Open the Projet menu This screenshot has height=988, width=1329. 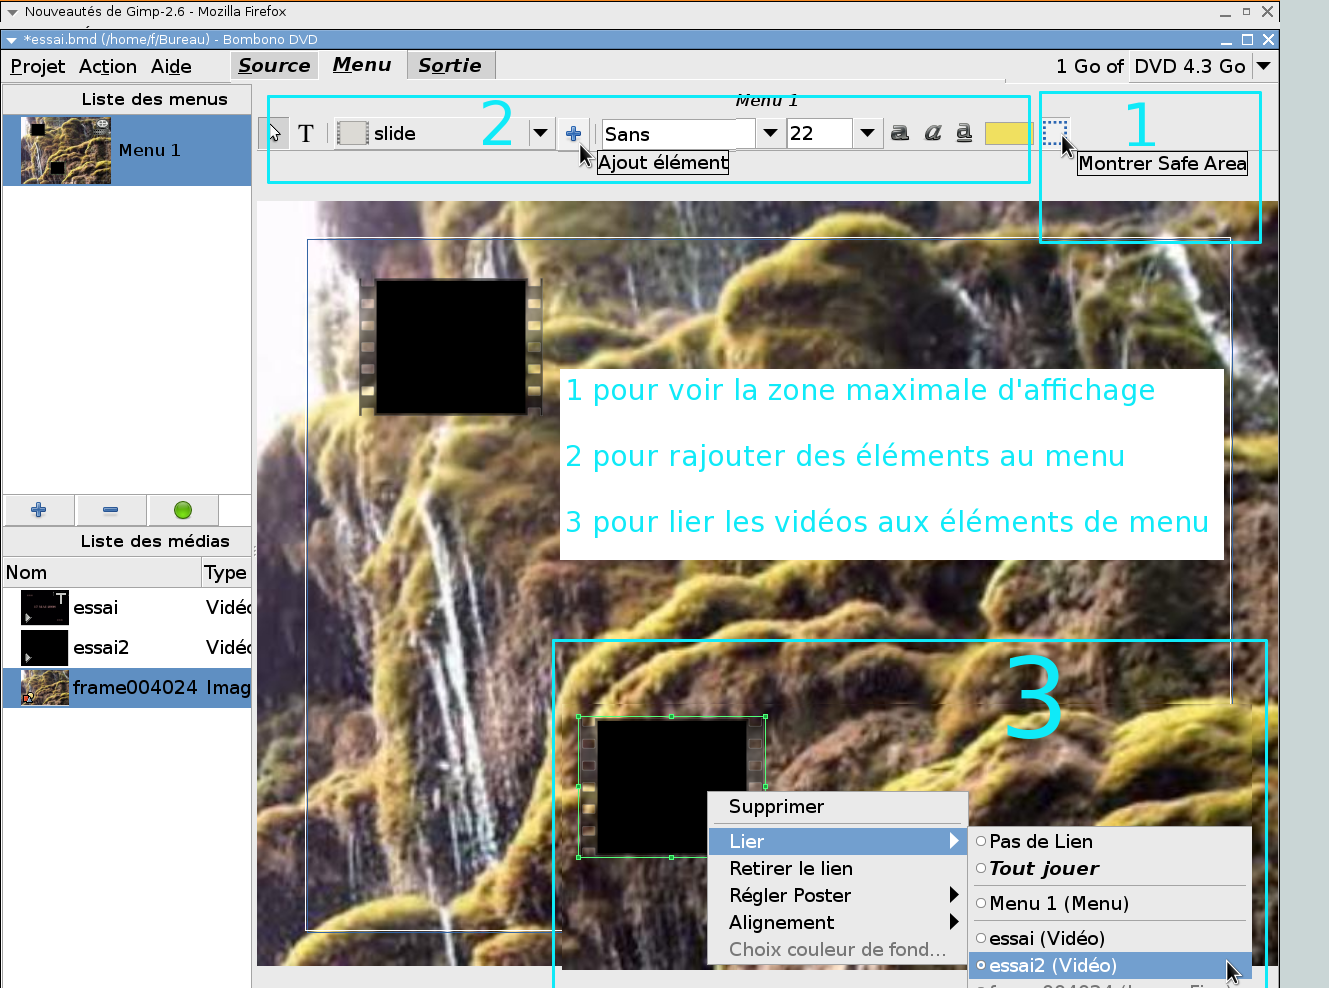38,66
